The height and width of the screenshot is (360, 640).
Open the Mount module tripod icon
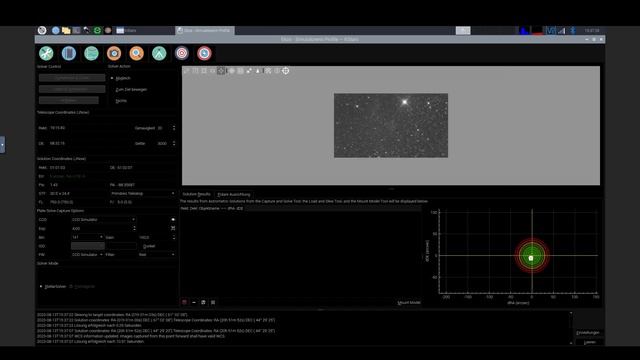point(159,53)
